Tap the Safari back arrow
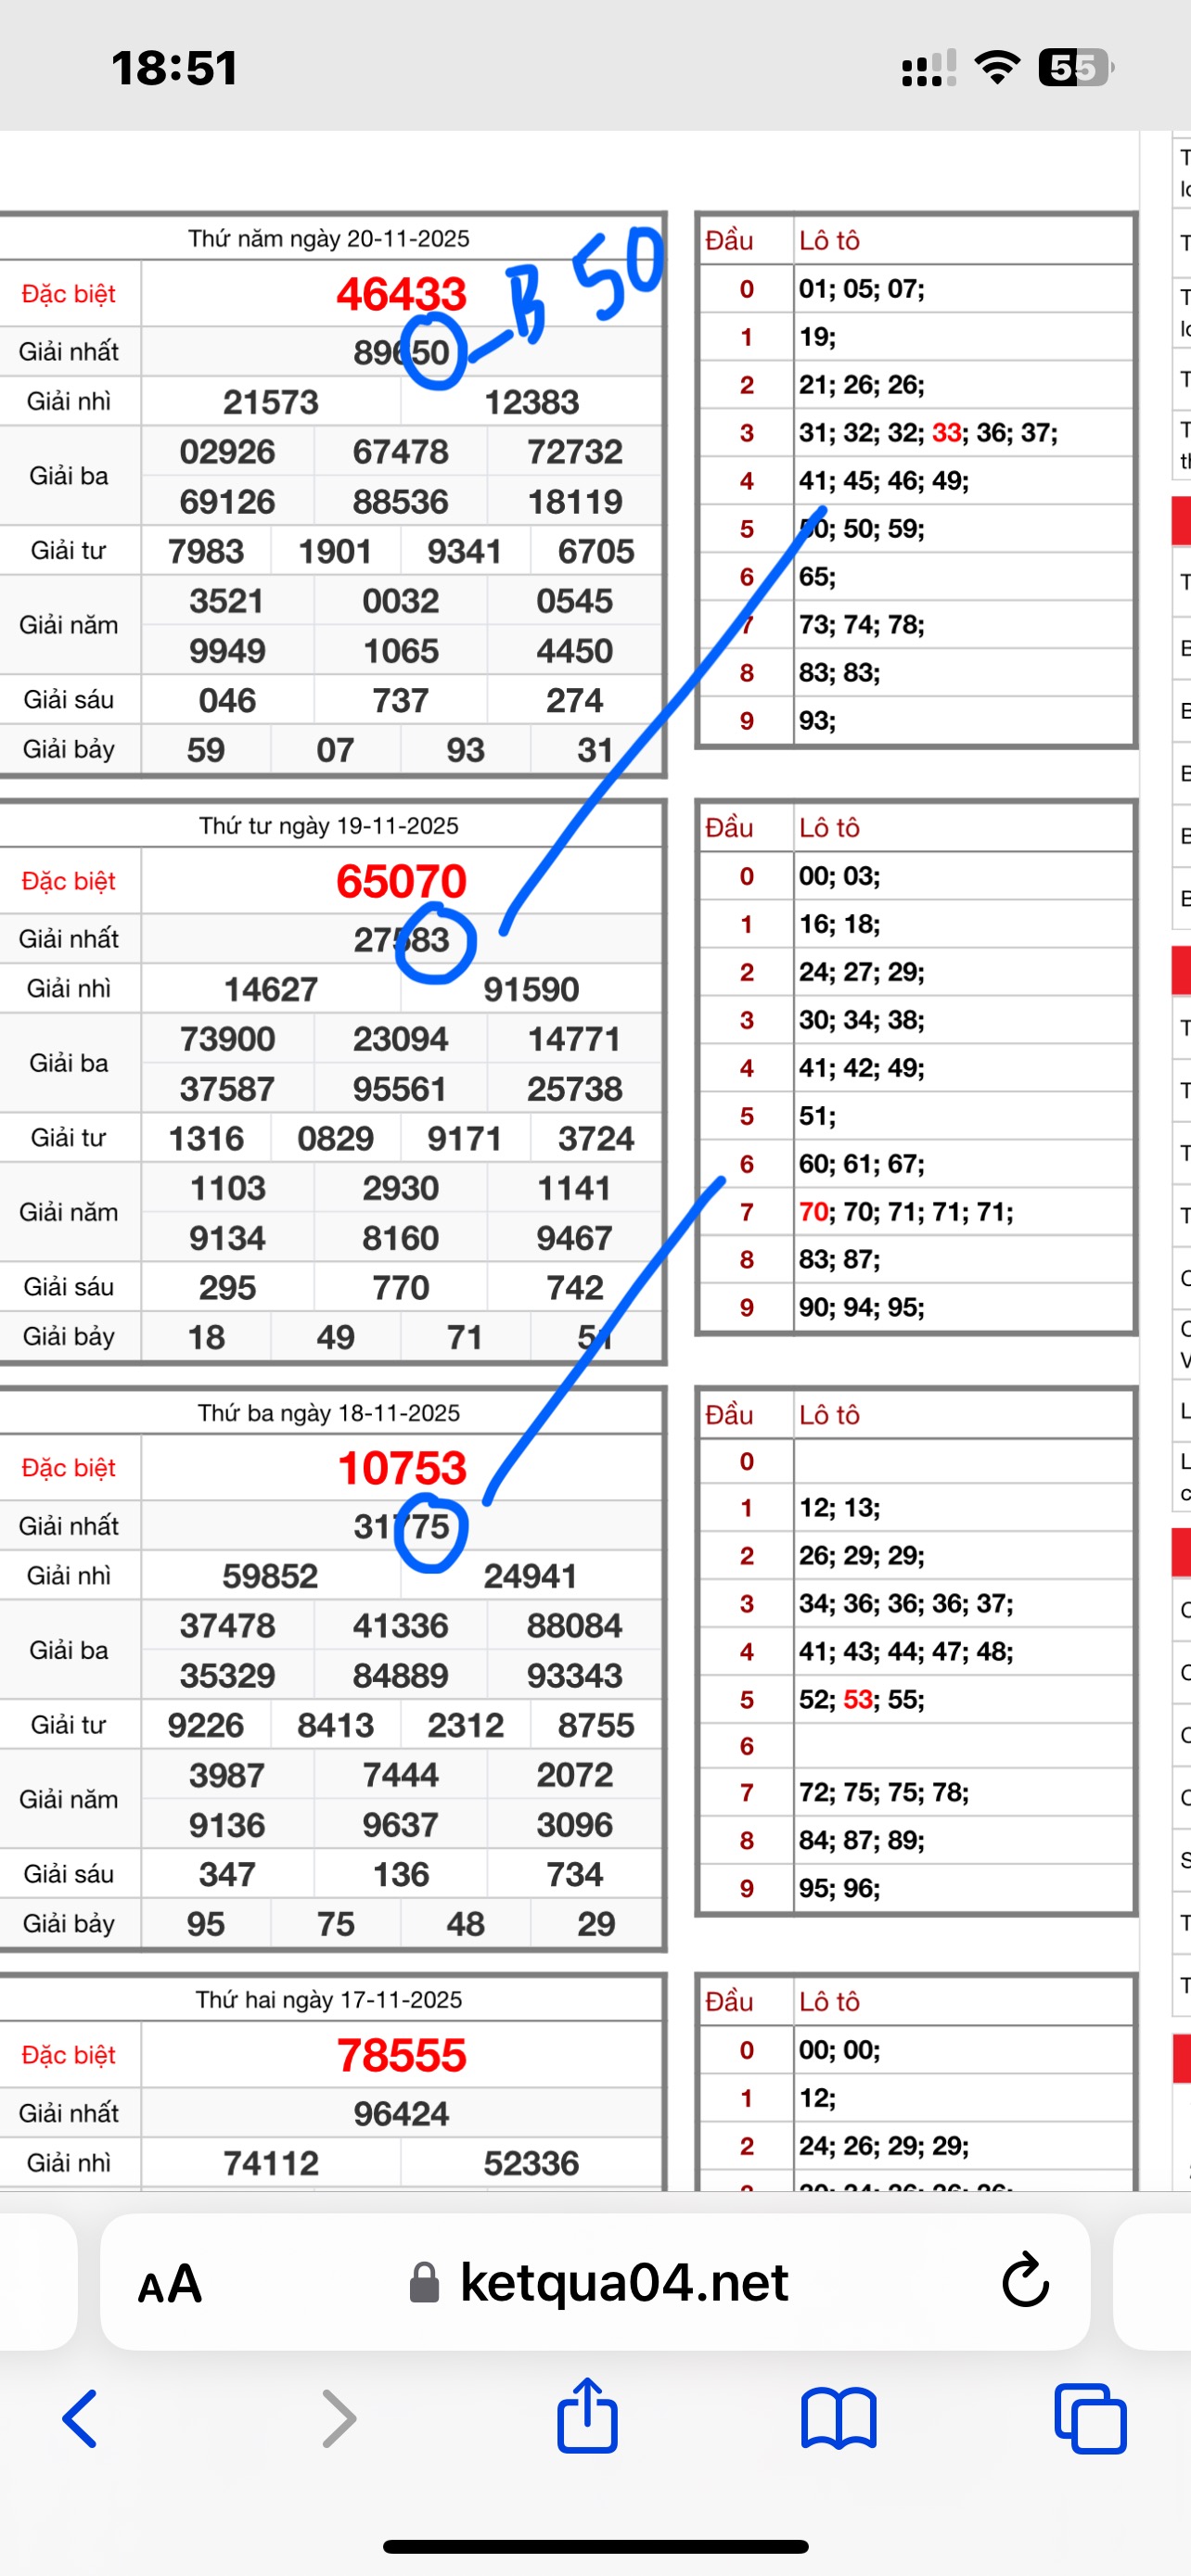 tap(80, 2418)
